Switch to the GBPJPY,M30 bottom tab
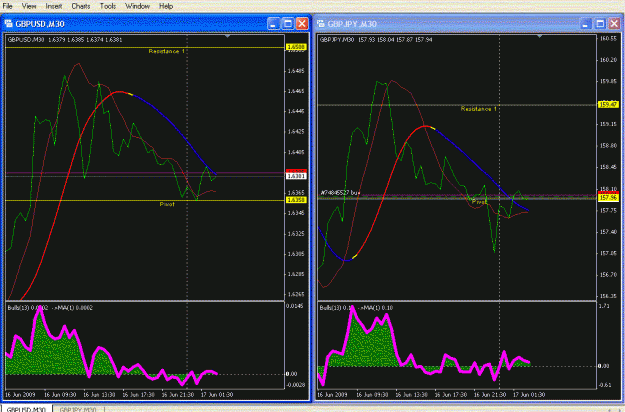Image resolution: width=625 pixels, height=412 pixels. (x=78, y=409)
